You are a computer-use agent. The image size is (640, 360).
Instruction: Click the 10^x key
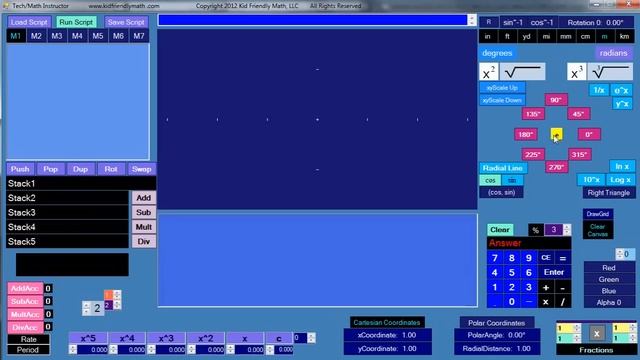(591, 180)
